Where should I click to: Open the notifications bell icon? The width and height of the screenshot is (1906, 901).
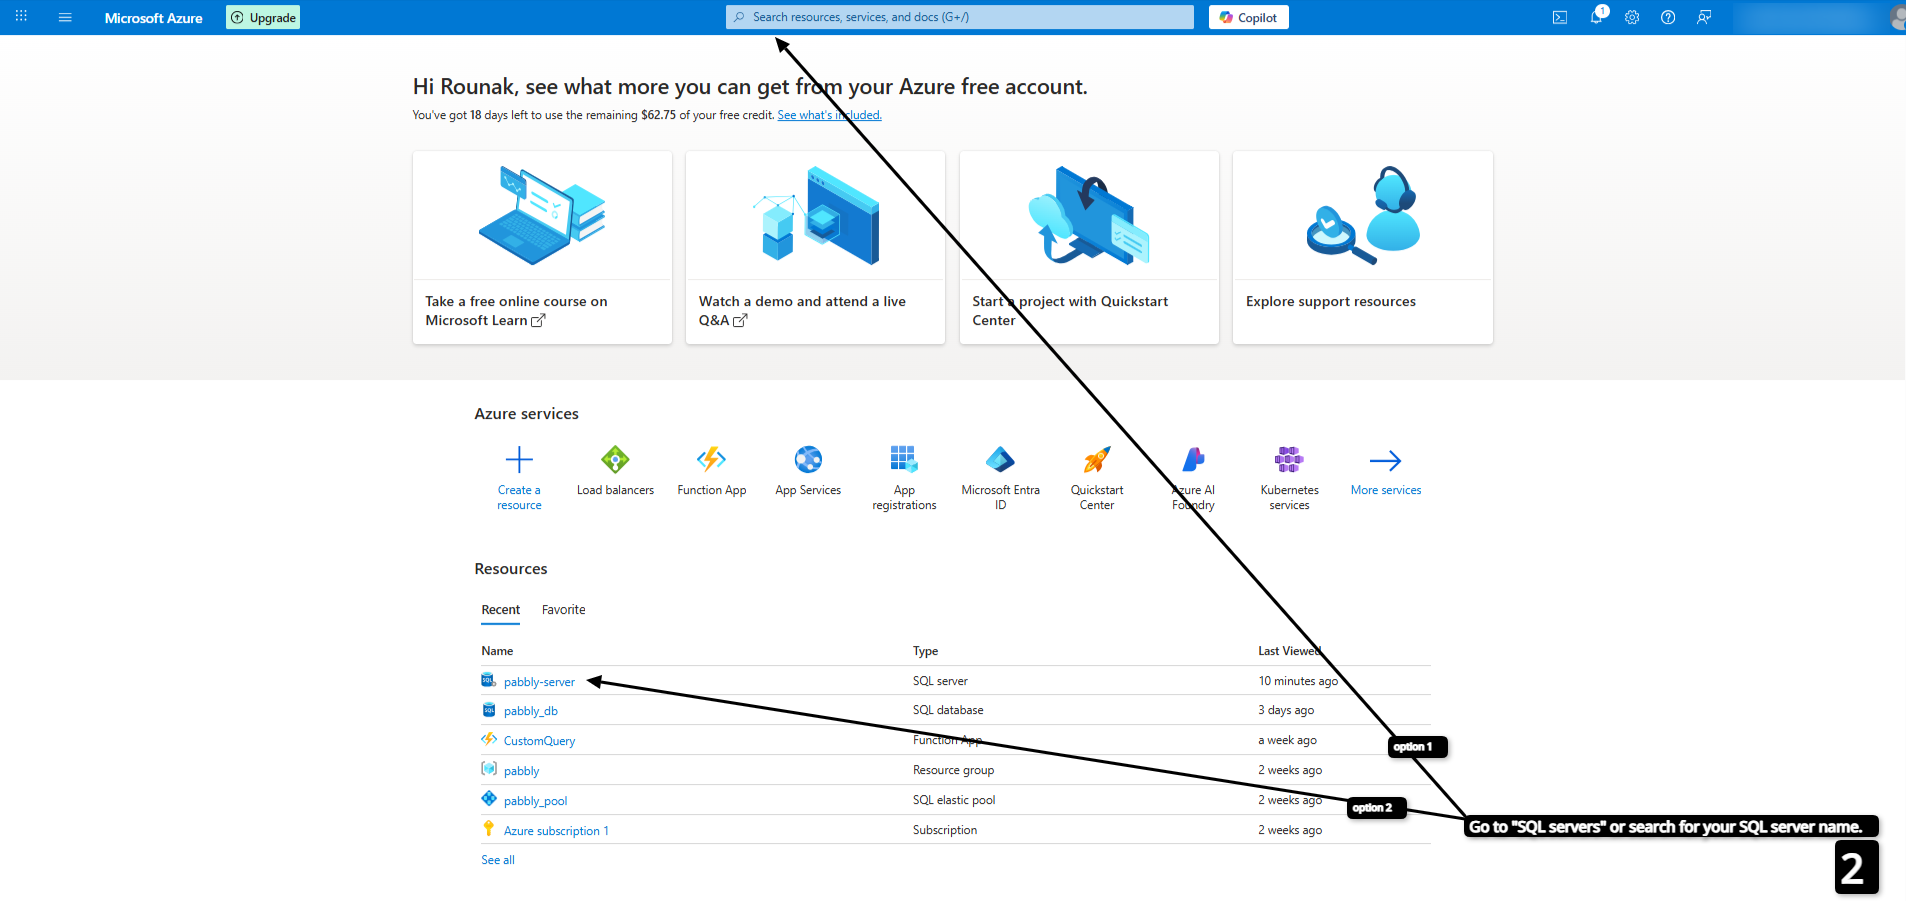coord(1596,17)
